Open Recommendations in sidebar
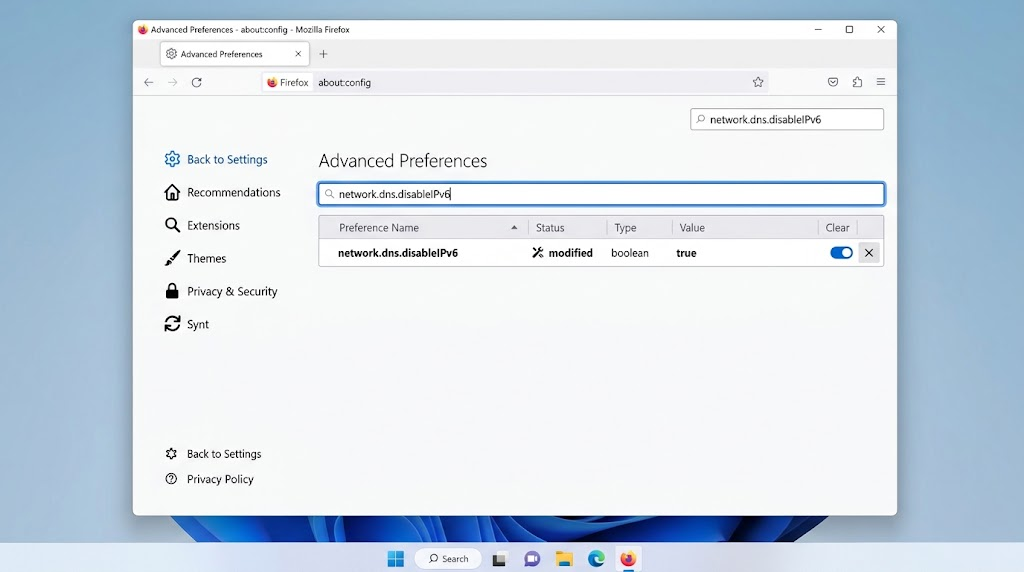1024x572 pixels. point(223,193)
